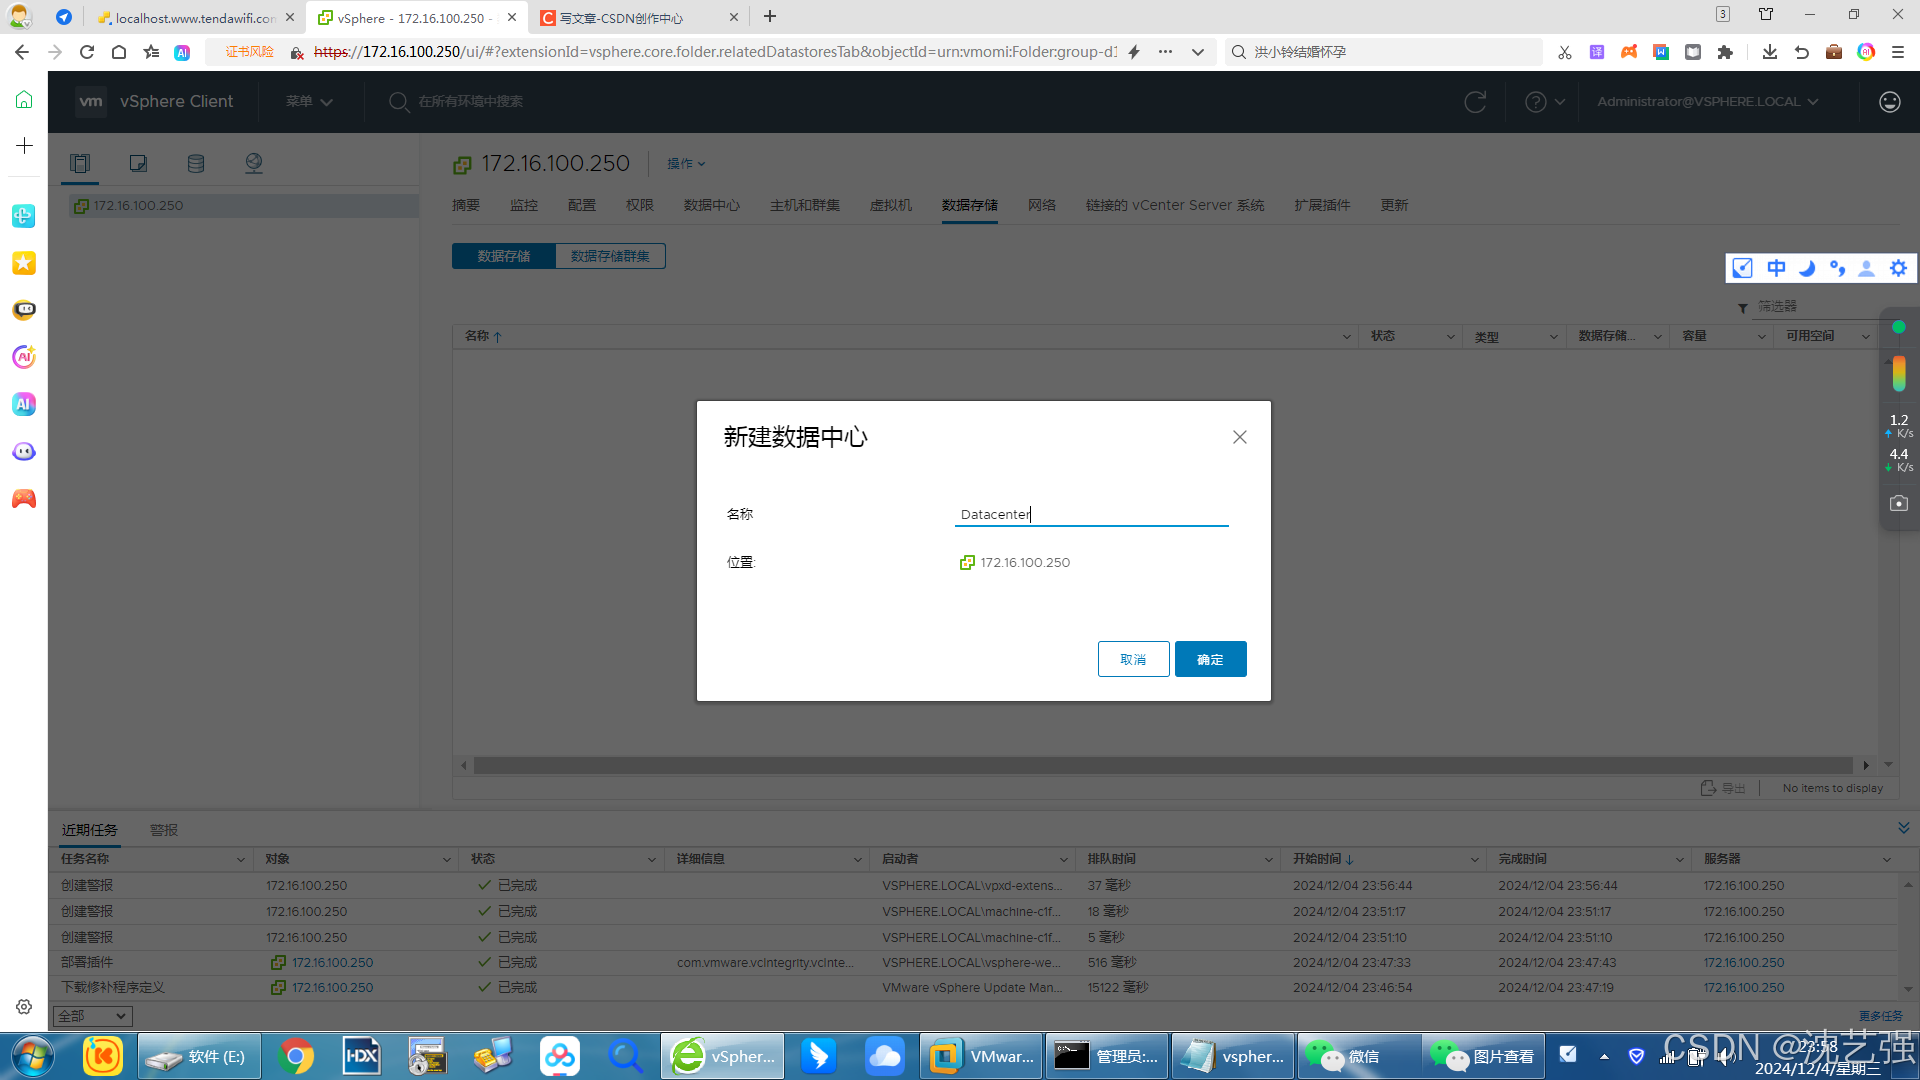Open the 操作 actions dropdown
The image size is (1920, 1080).
pyautogui.click(x=686, y=163)
